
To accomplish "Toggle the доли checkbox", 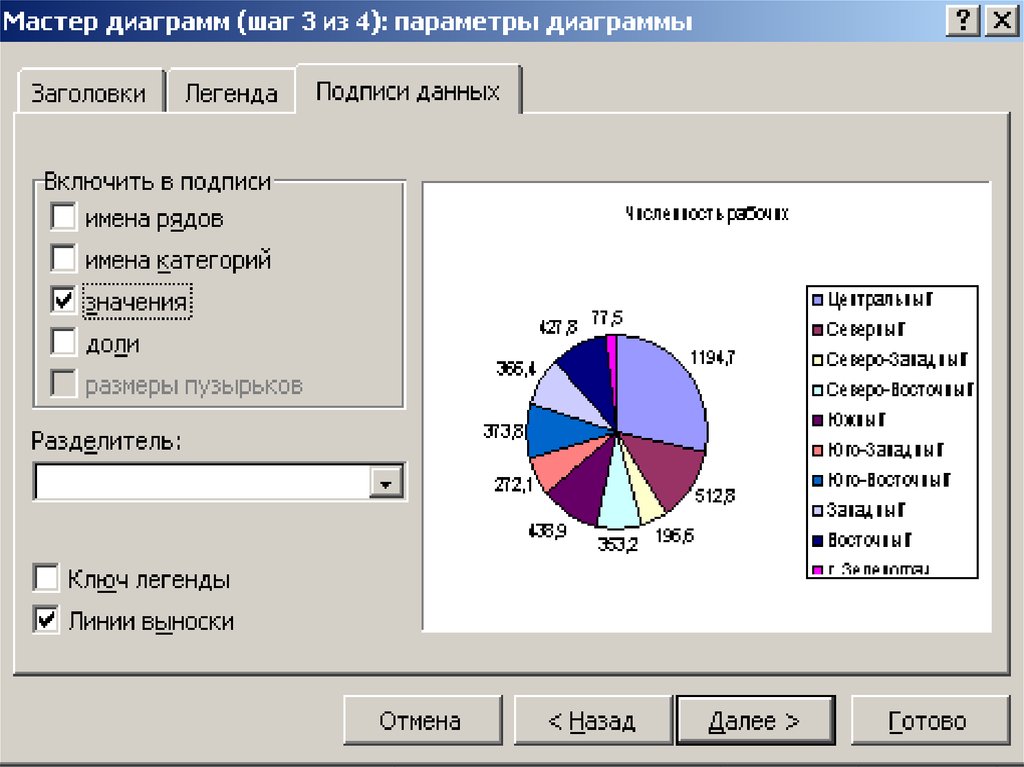I will point(63,342).
